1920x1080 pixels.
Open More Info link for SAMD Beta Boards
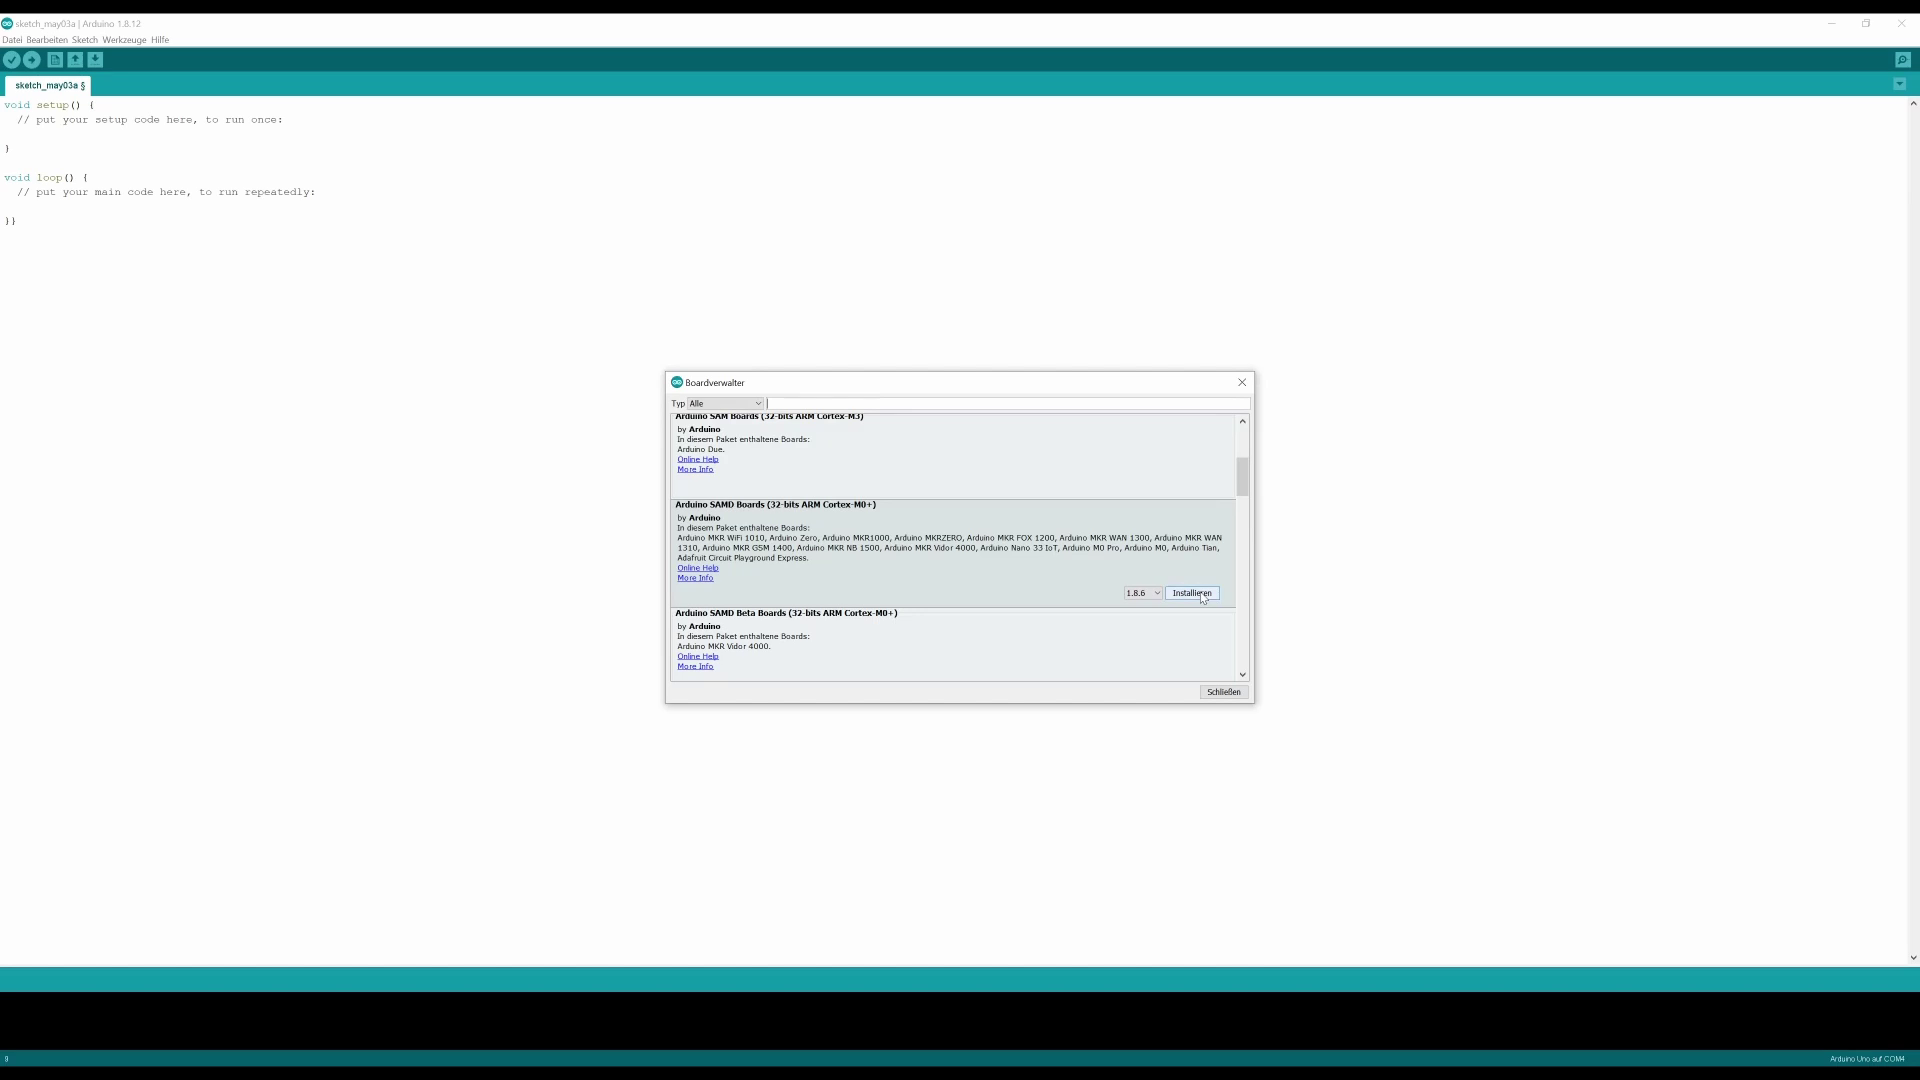coord(695,667)
